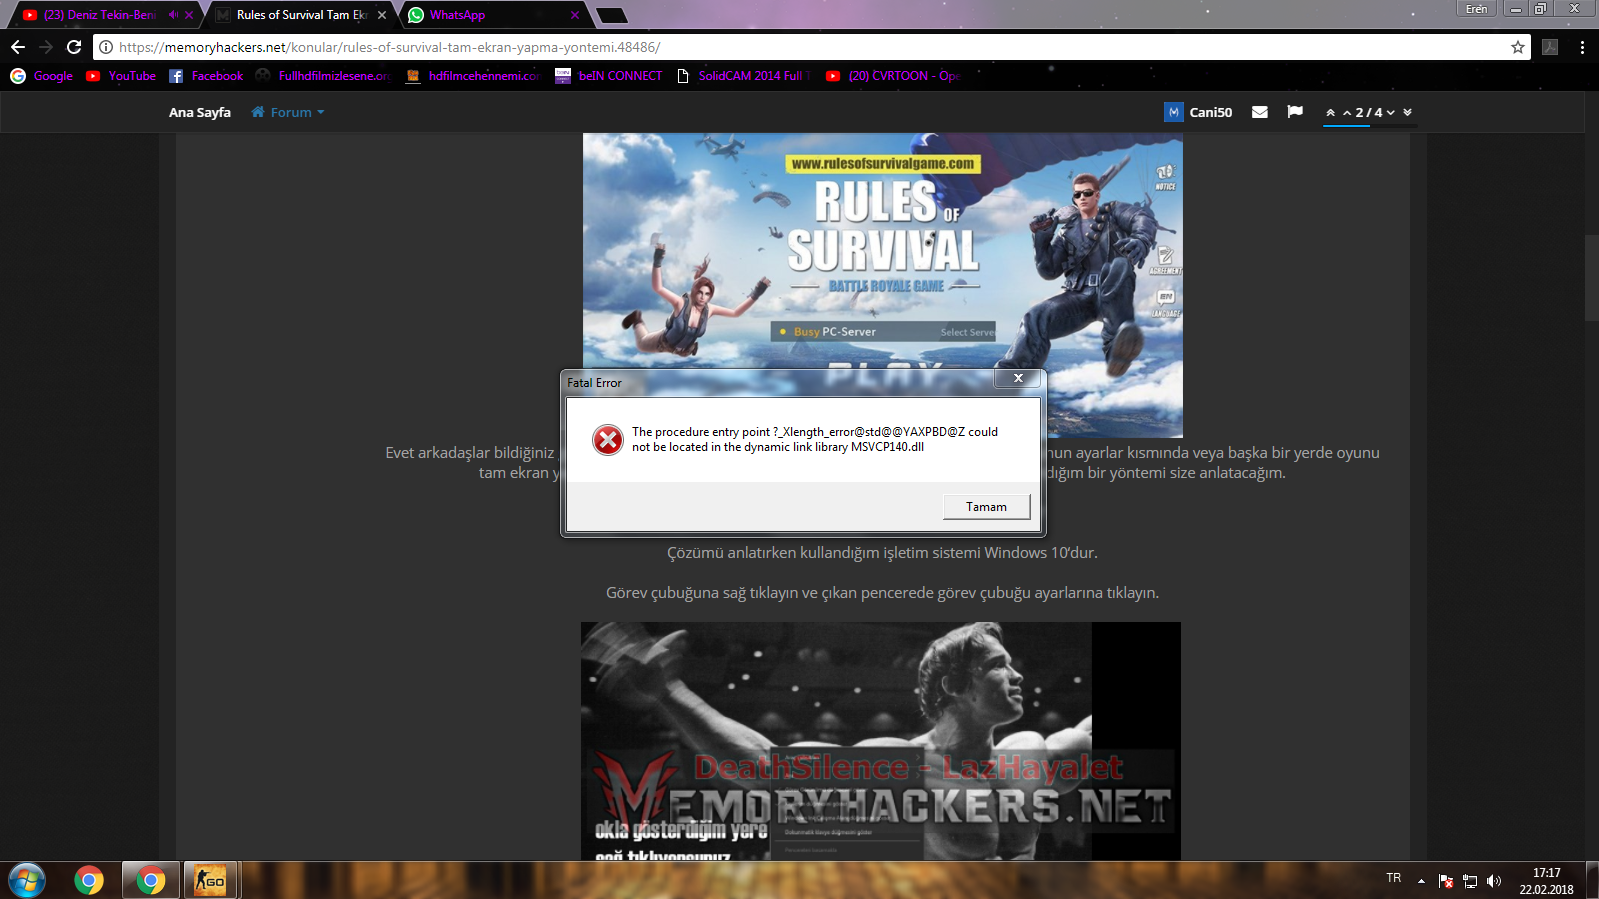The height and width of the screenshot is (899, 1599).
Task: Open the Action Center flag in tray
Action: 1446,881
